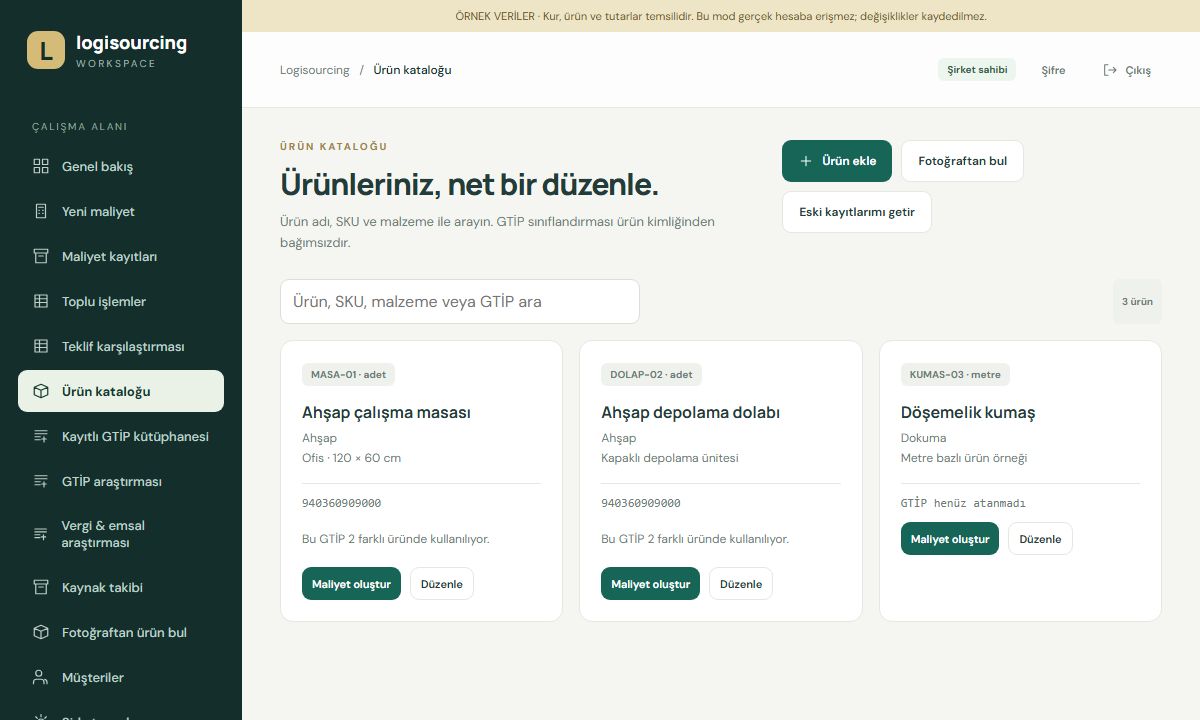The height and width of the screenshot is (720, 1200).
Task: Click plus icon on Ürün ekle button
Action: [806, 161]
